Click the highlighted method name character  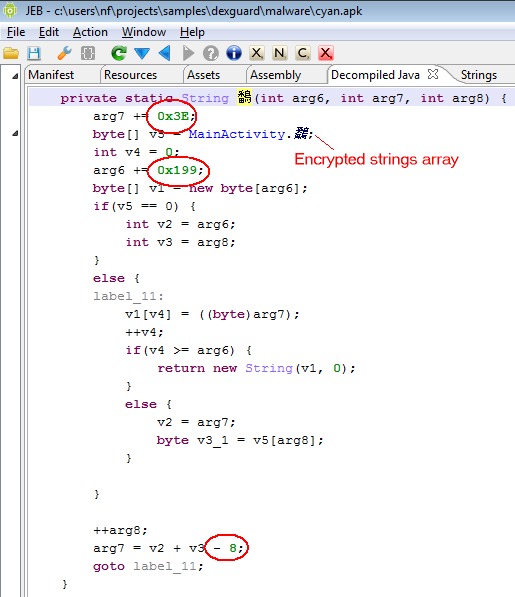coord(244,97)
